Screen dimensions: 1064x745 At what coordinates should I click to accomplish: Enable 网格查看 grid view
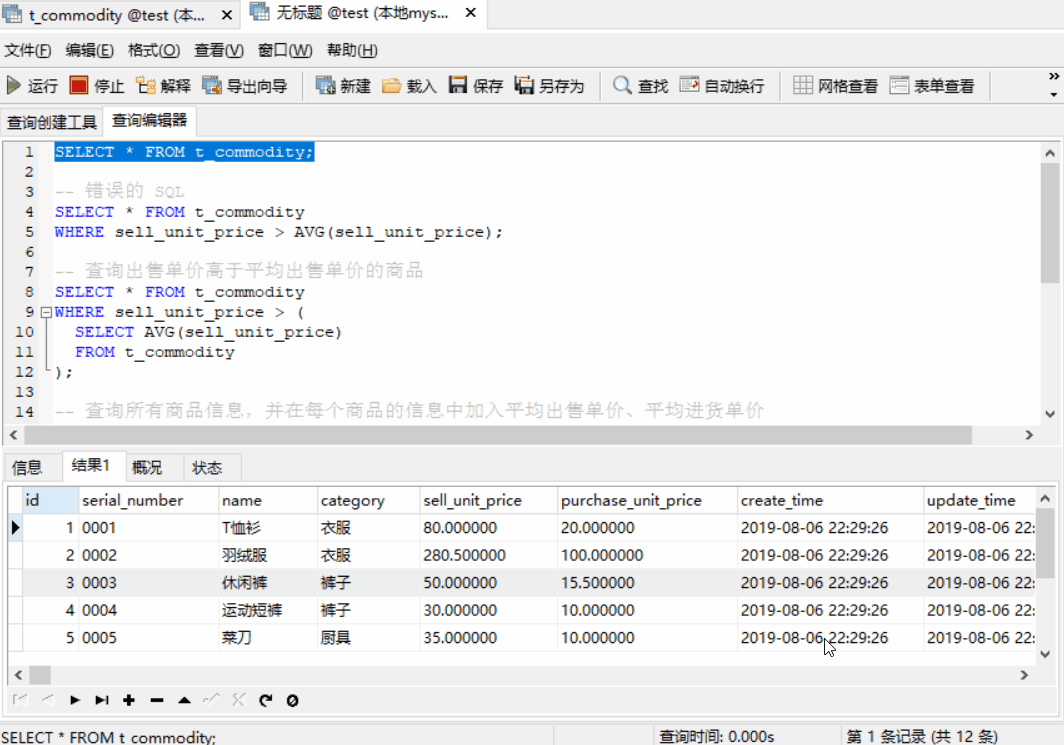pyautogui.click(x=826, y=84)
